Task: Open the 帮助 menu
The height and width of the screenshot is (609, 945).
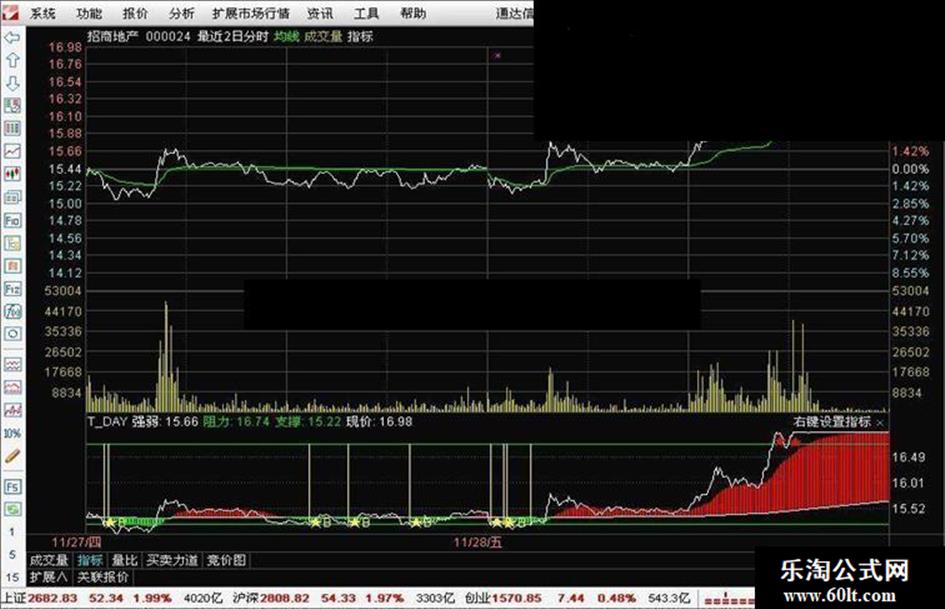Action: (x=413, y=13)
